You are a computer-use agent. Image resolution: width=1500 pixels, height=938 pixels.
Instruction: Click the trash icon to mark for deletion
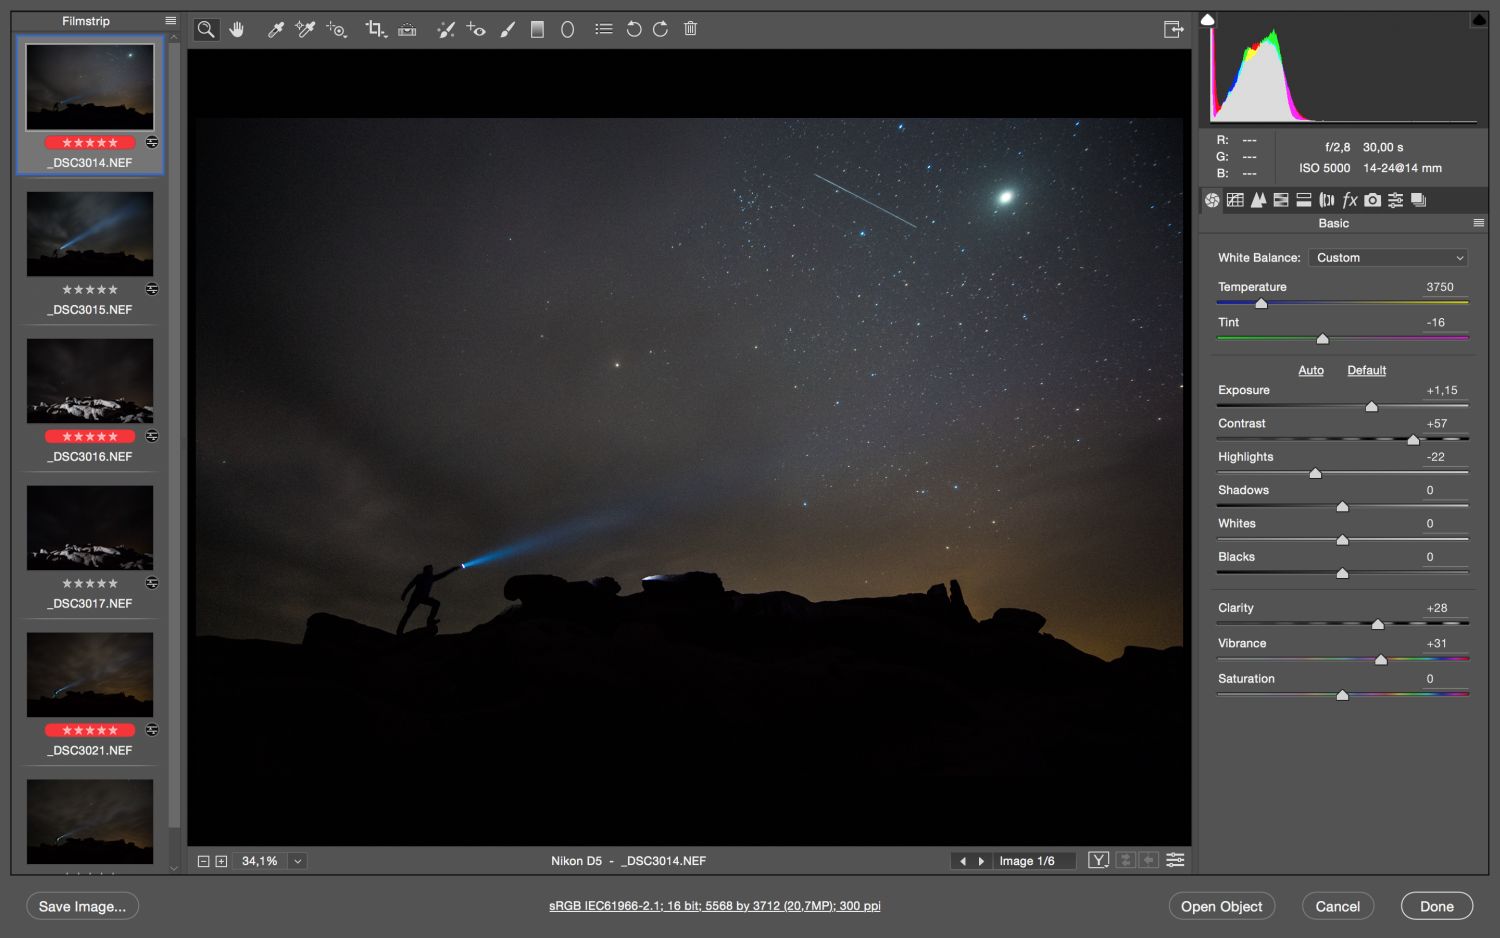click(x=690, y=29)
